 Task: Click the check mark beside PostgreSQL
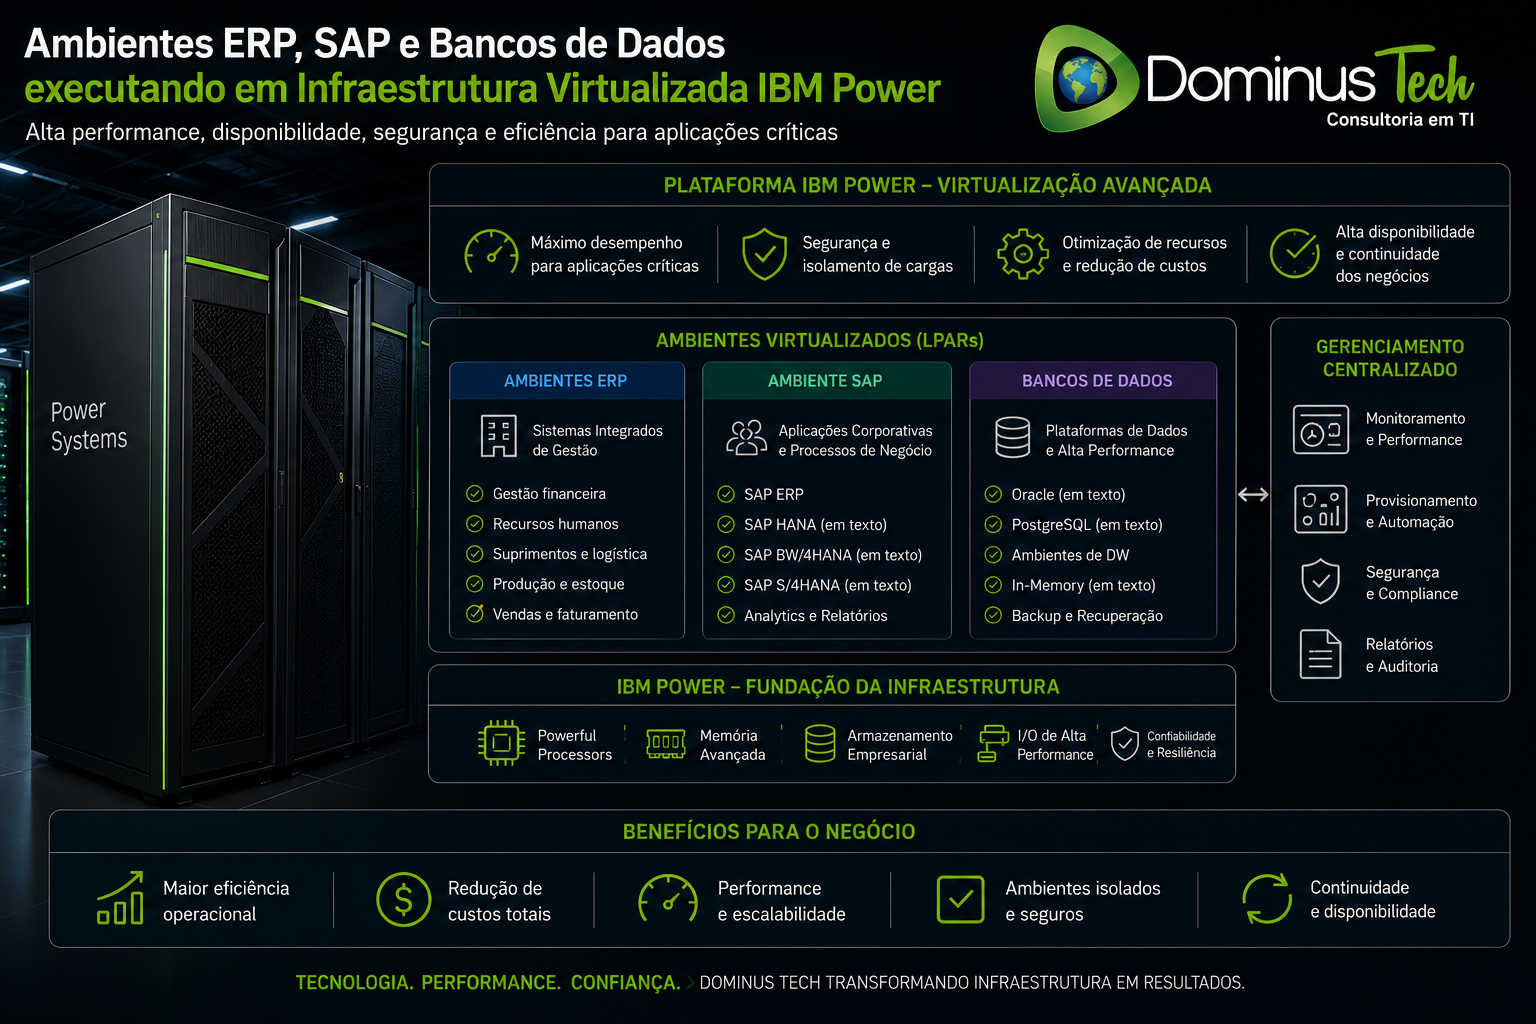[x=993, y=524]
